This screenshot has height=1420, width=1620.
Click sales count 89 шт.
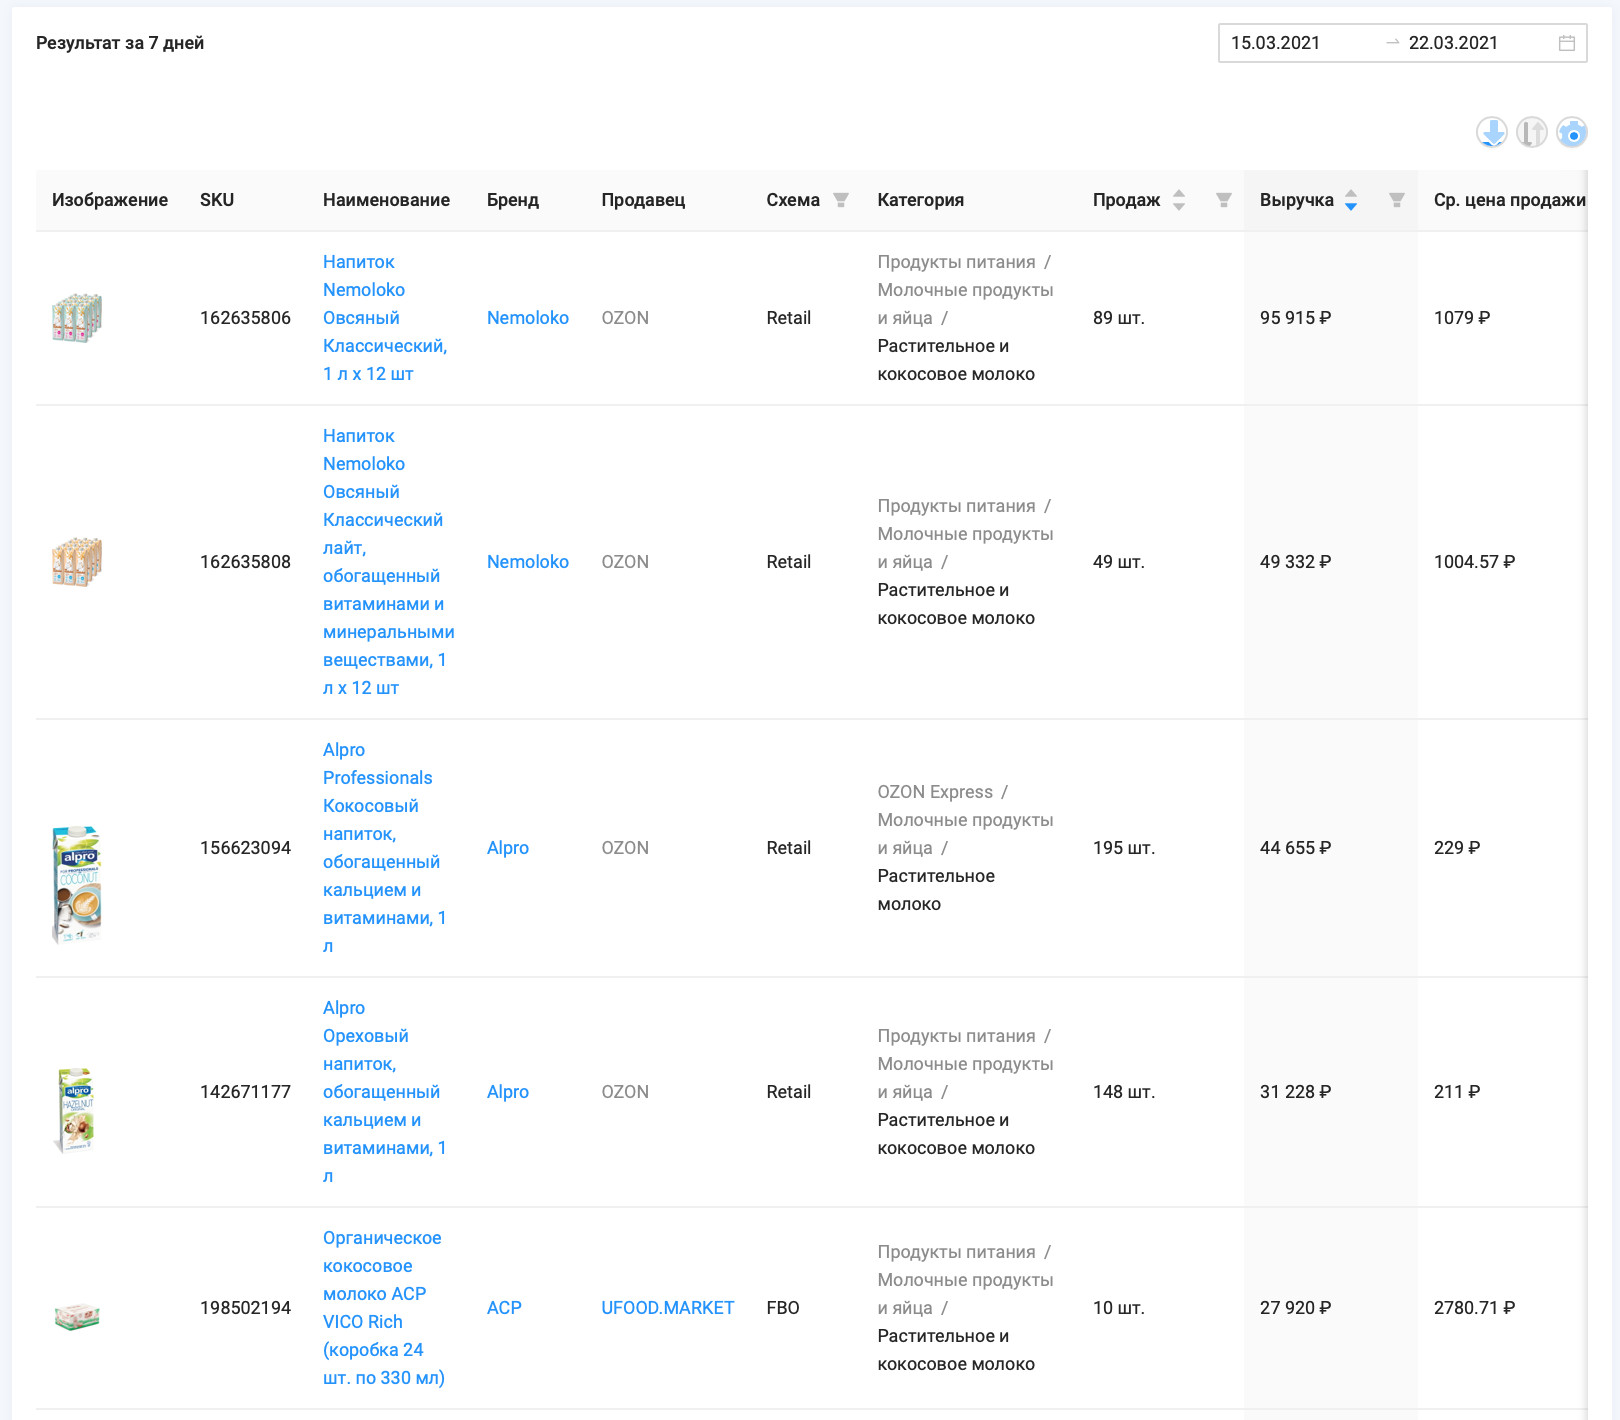pos(1119,318)
